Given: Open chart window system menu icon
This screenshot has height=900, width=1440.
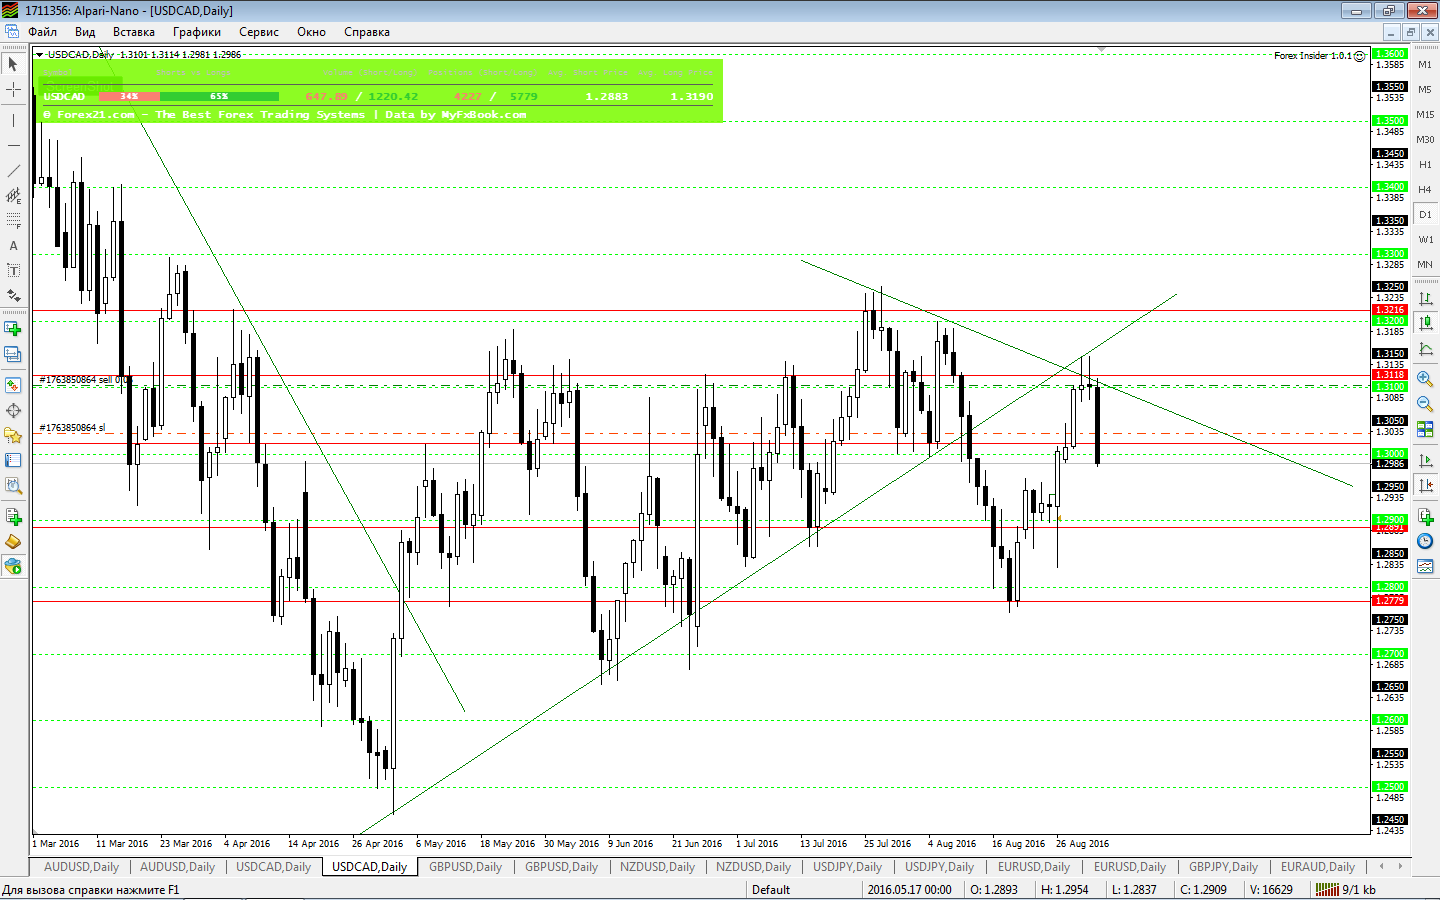Looking at the screenshot, I should pyautogui.click(x=11, y=32).
